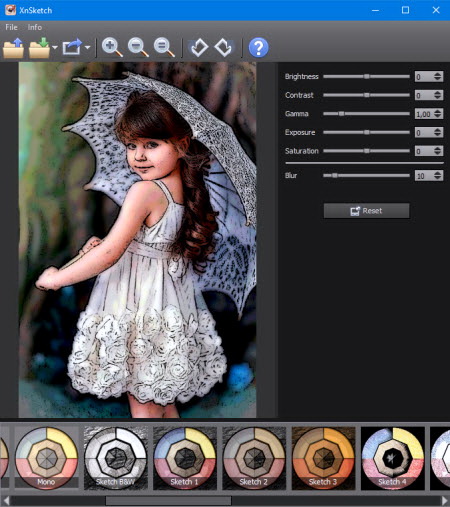Click the export/share icon

[72, 47]
